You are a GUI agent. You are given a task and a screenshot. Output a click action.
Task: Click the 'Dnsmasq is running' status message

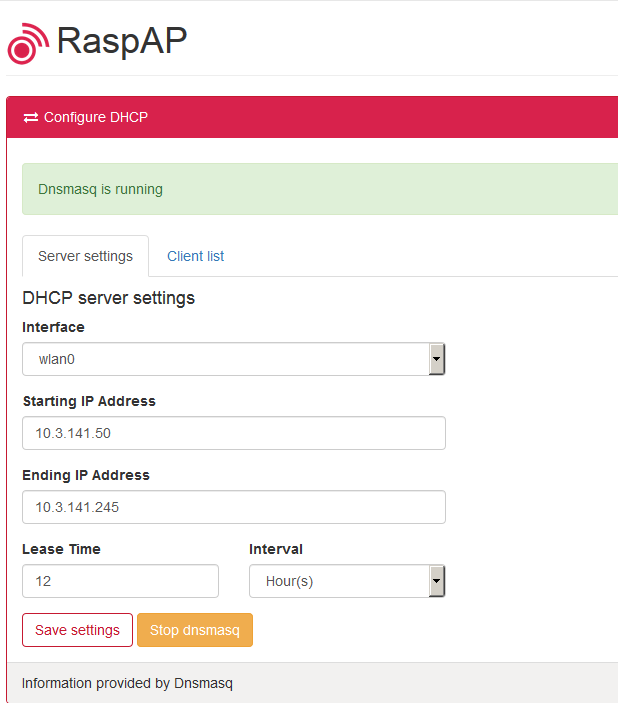[x=100, y=189]
